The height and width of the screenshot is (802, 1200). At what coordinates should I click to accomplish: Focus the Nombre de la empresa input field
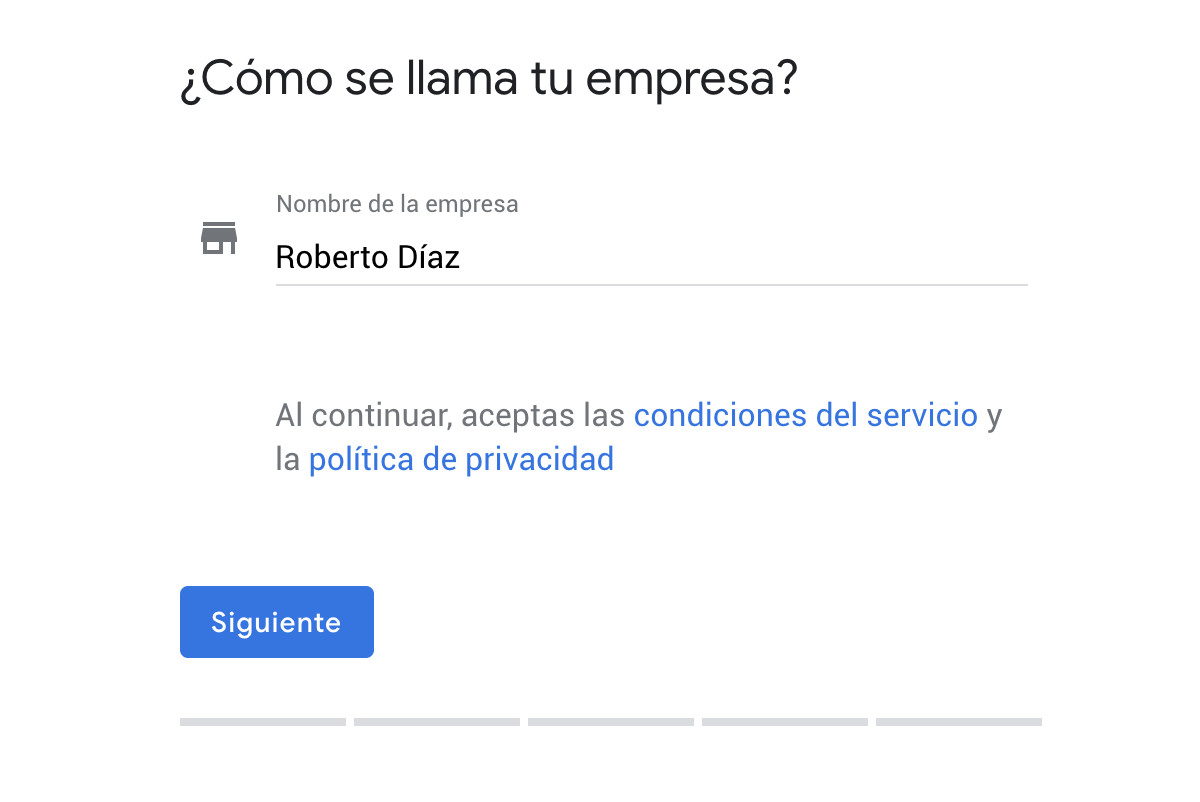(x=651, y=258)
